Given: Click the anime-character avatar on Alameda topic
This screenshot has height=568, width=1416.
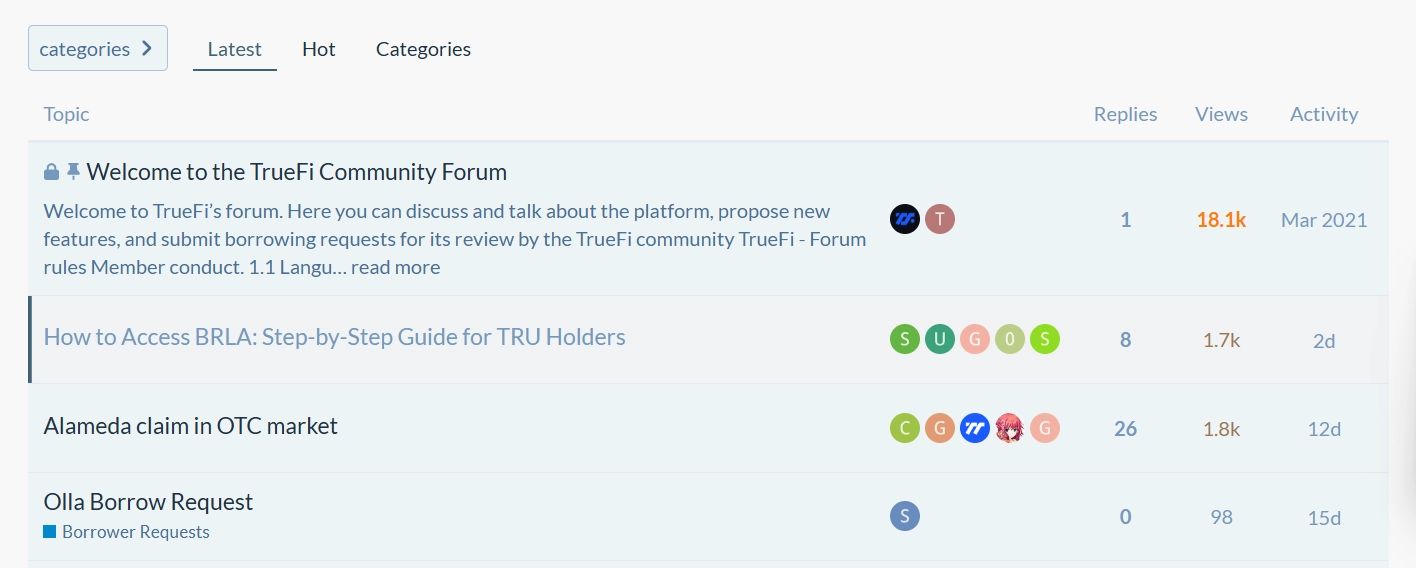Looking at the screenshot, I should (1010, 428).
